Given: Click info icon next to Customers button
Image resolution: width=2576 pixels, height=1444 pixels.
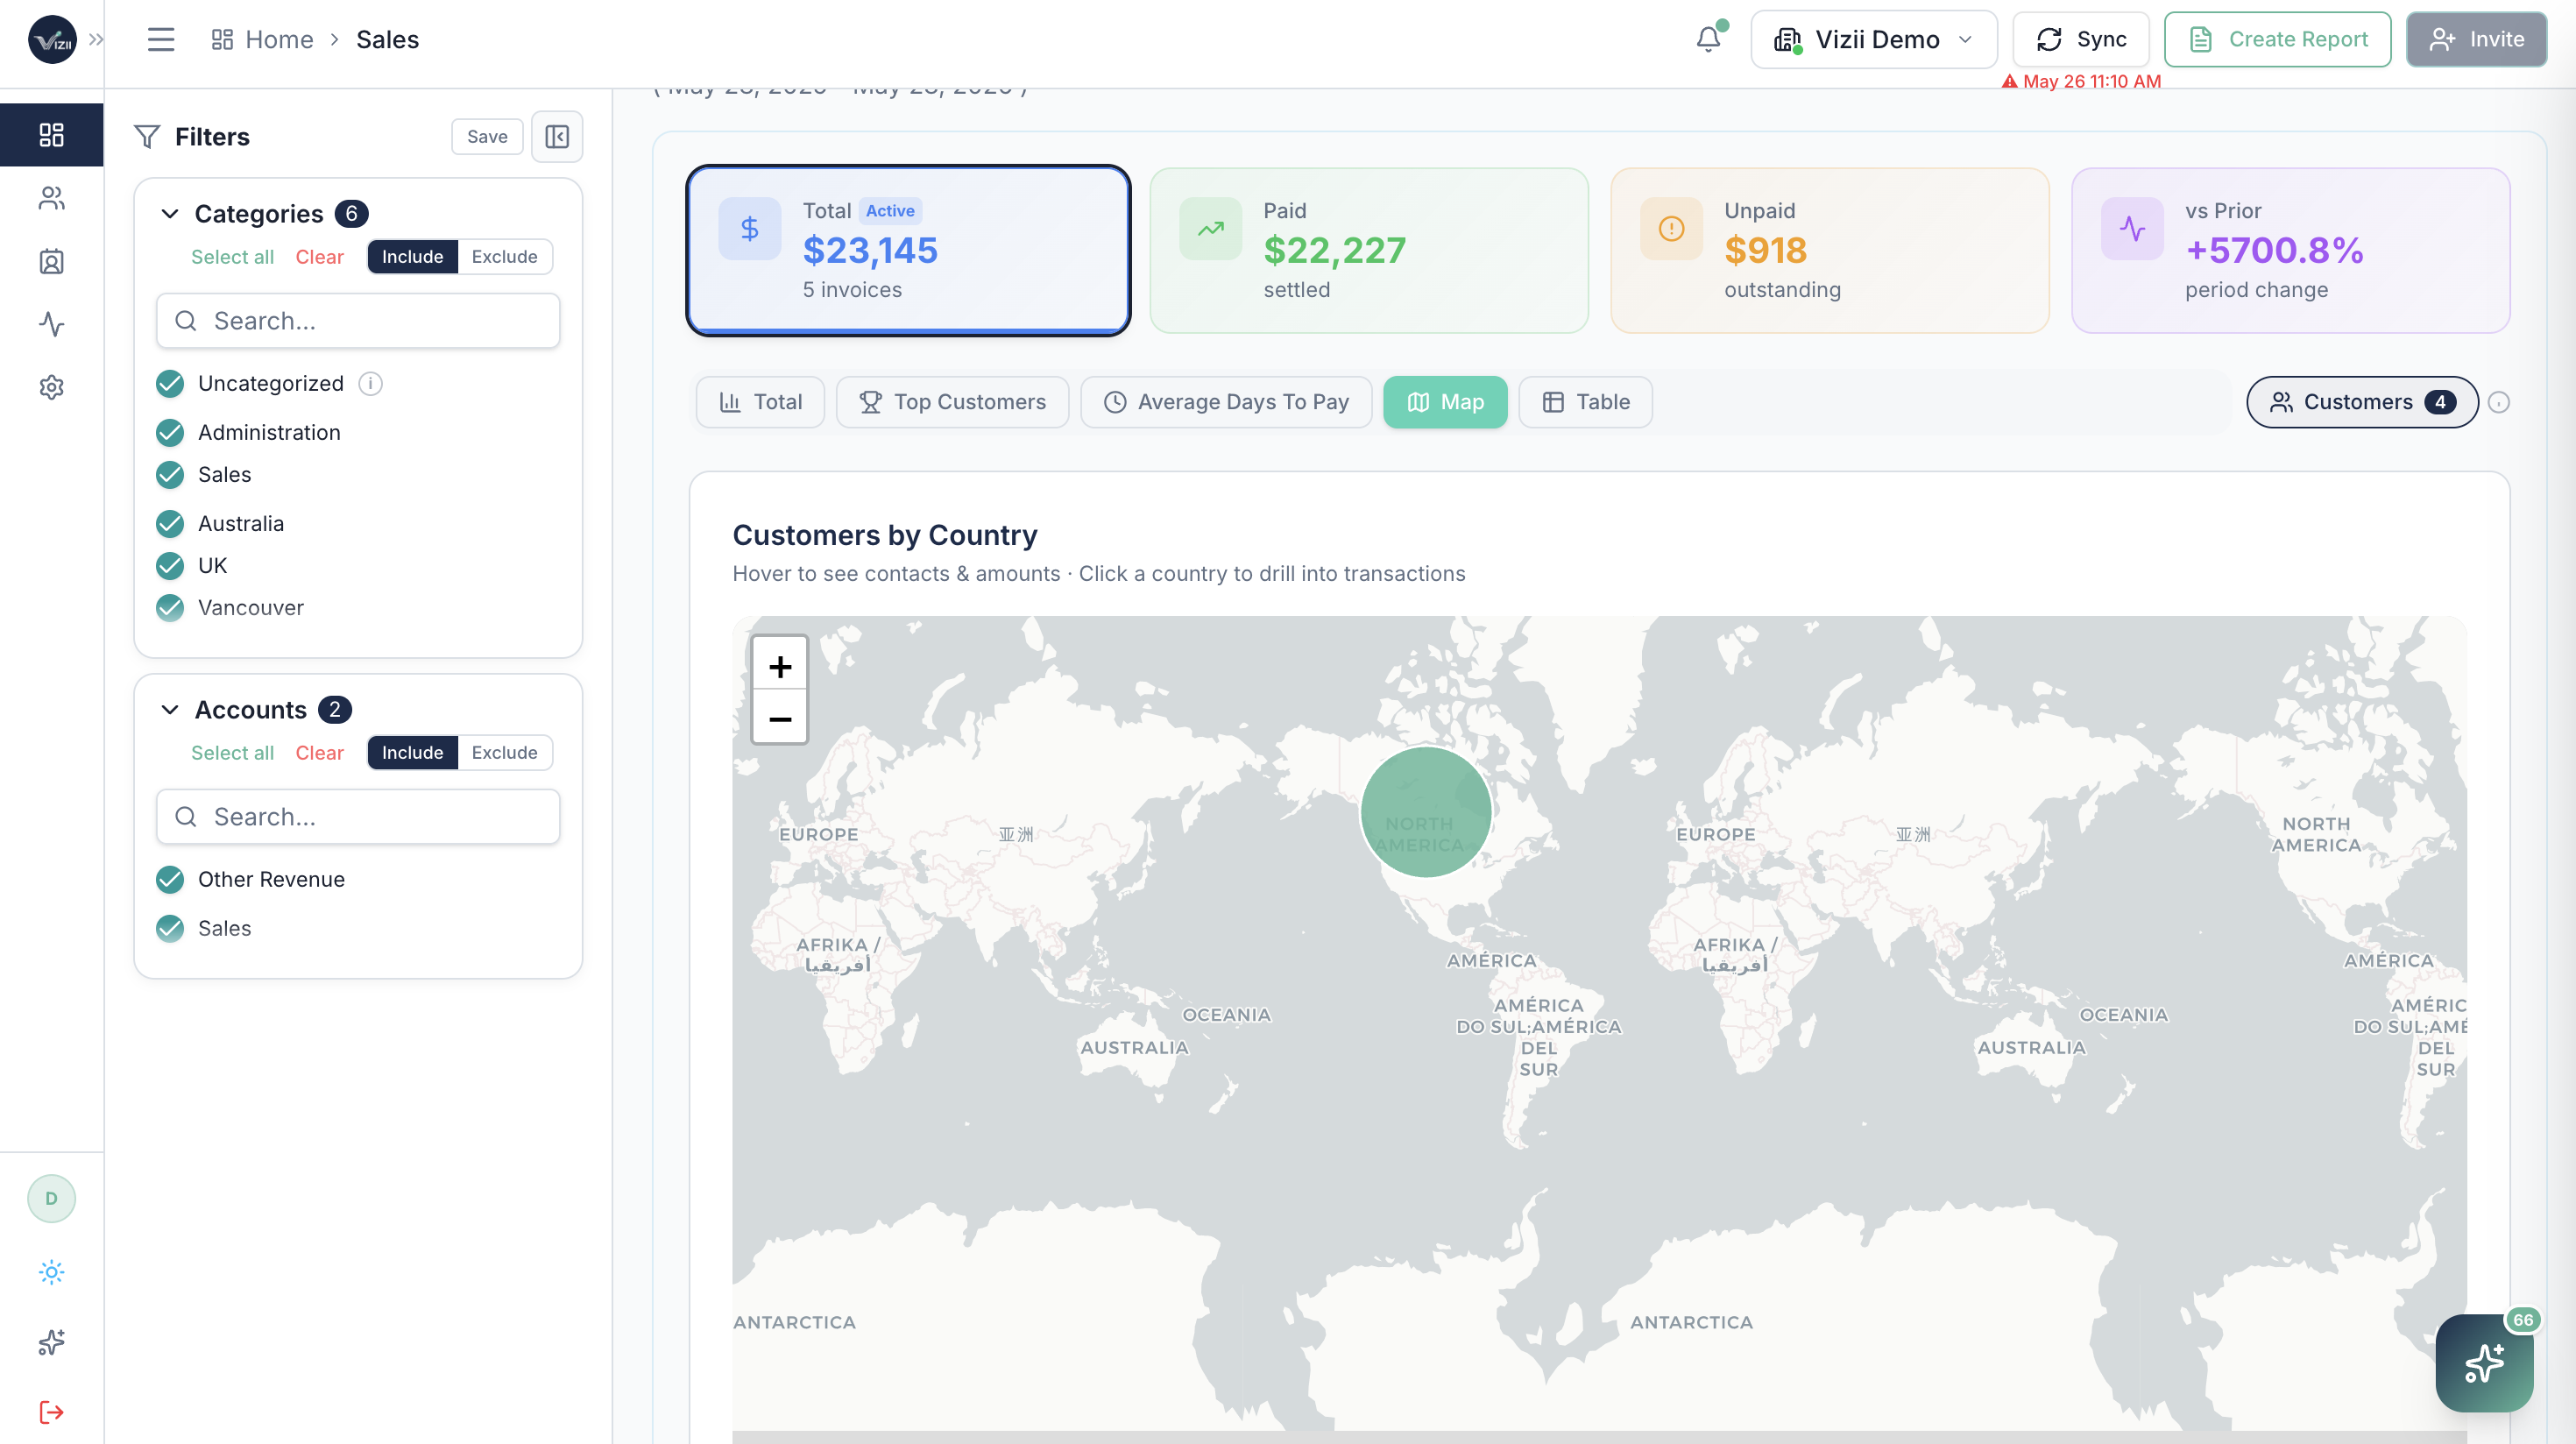Looking at the screenshot, I should click(2499, 402).
